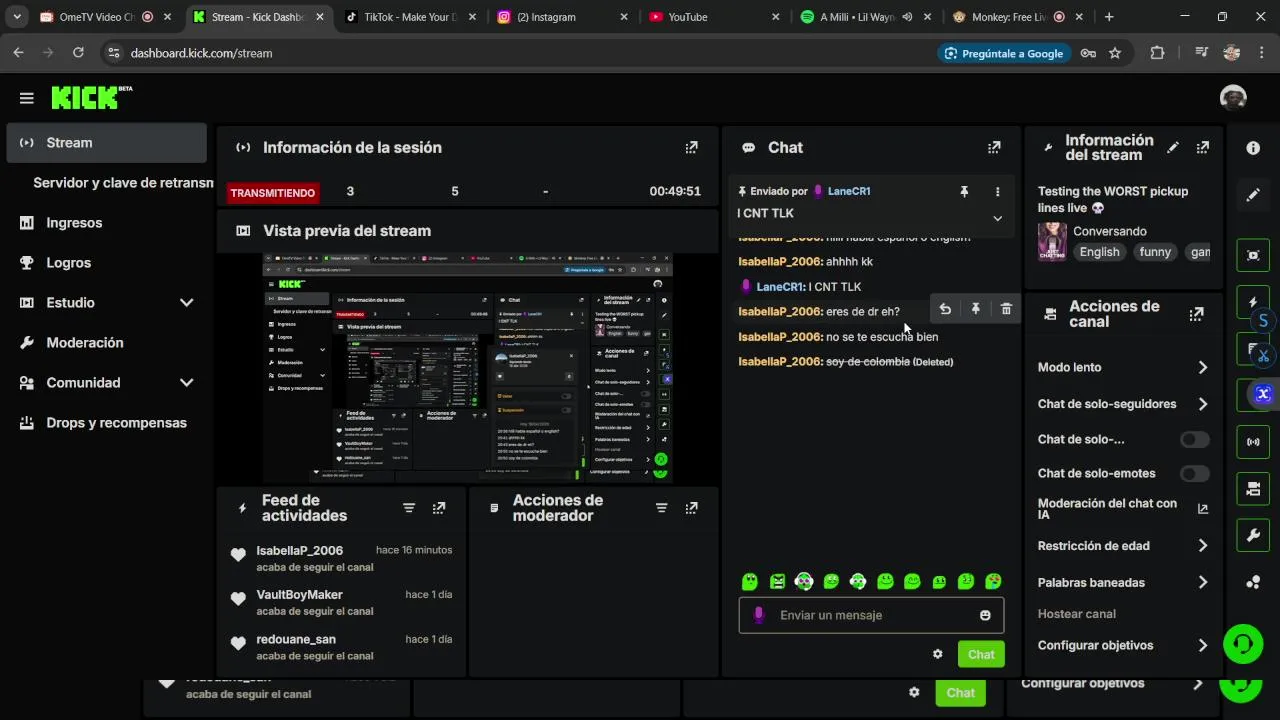Click the English tag in stream info
This screenshot has height=720, width=1280.
click(1099, 252)
